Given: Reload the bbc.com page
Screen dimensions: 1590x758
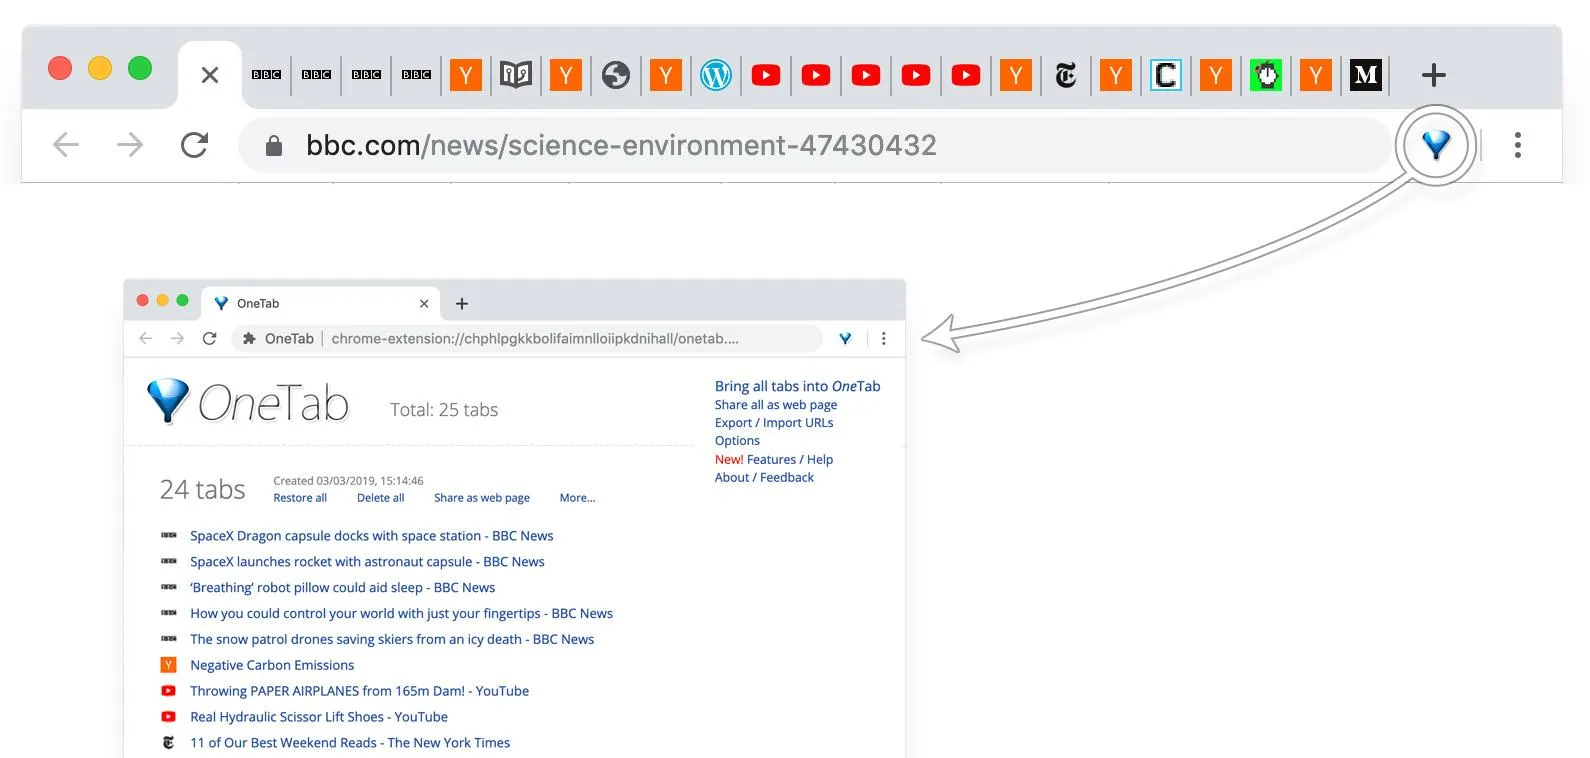Looking at the screenshot, I should (195, 145).
